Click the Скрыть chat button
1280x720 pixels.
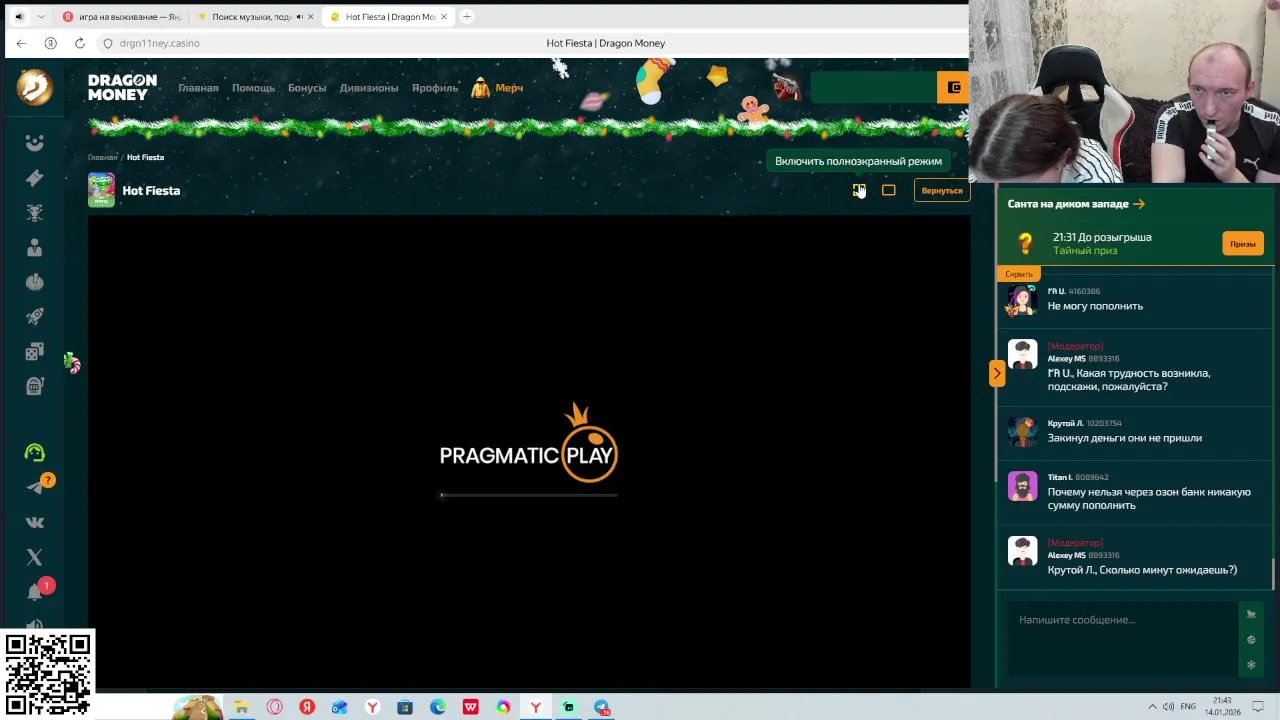(x=1019, y=274)
